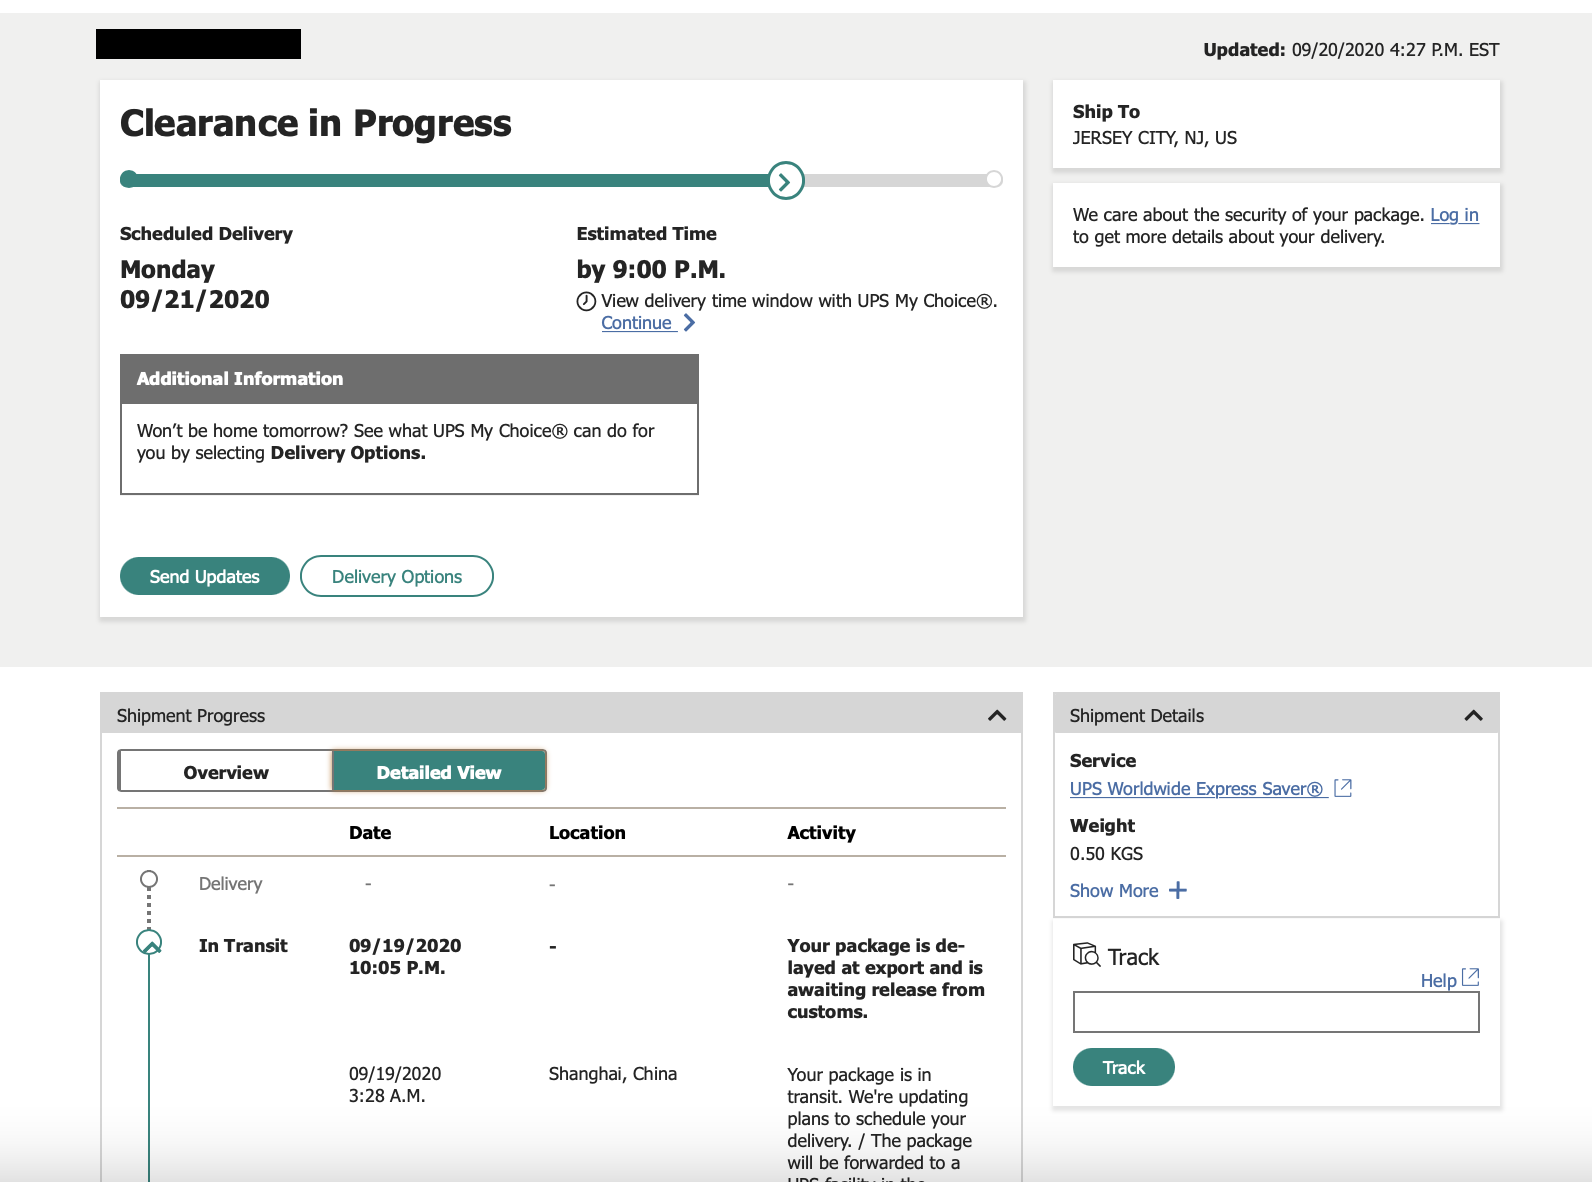Open the UPS Worldwide Express Saver link
This screenshot has width=1592, height=1182.
click(x=1196, y=789)
